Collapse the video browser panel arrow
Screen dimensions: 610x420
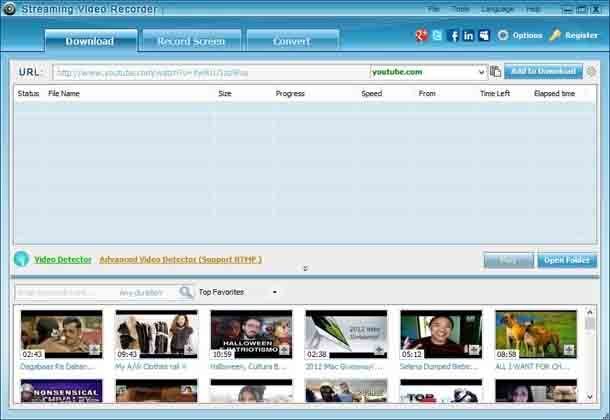click(305, 268)
